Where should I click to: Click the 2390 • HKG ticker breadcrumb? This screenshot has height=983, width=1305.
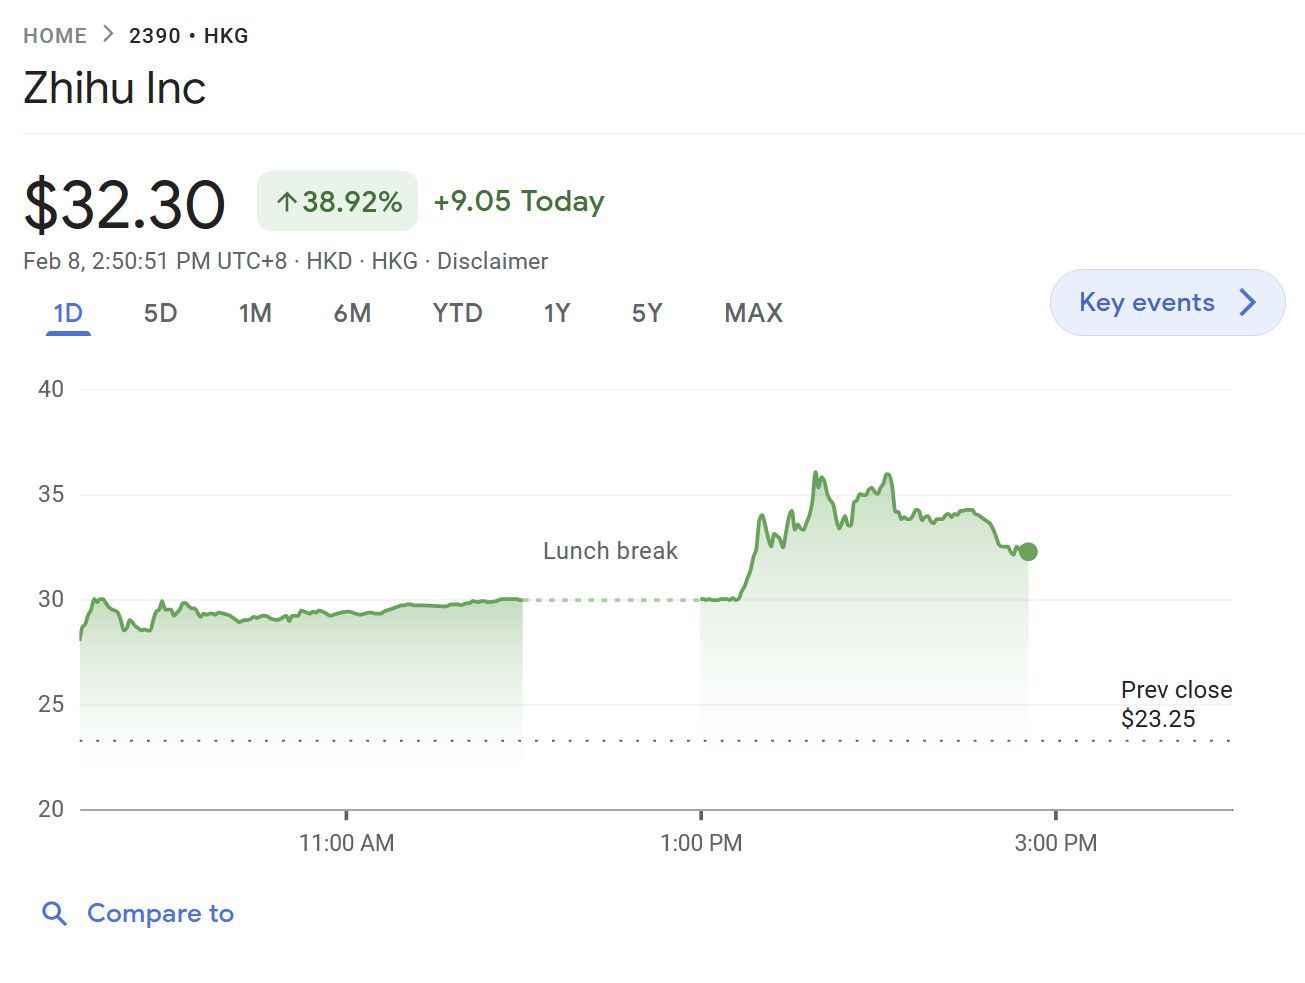[x=189, y=36]
